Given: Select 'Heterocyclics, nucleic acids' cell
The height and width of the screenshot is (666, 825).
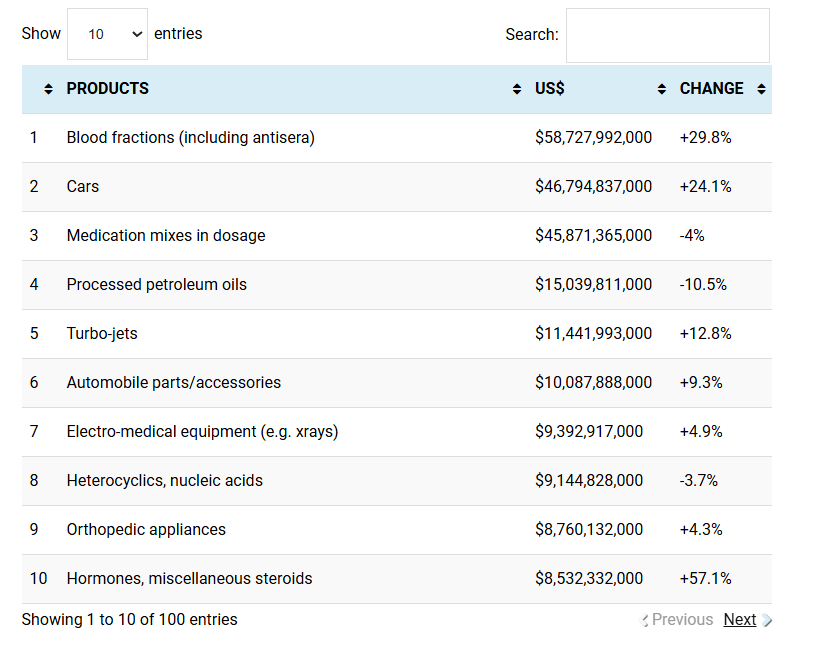Looking at the screenshot, I should [165, 480].
